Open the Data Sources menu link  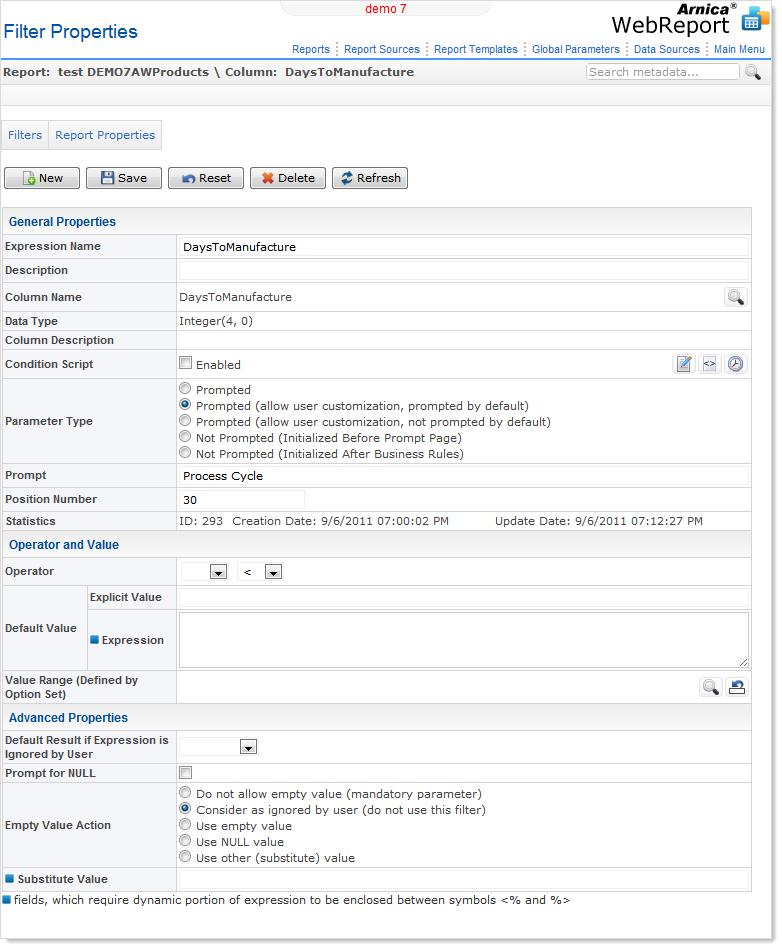click(x=666, y=49)
